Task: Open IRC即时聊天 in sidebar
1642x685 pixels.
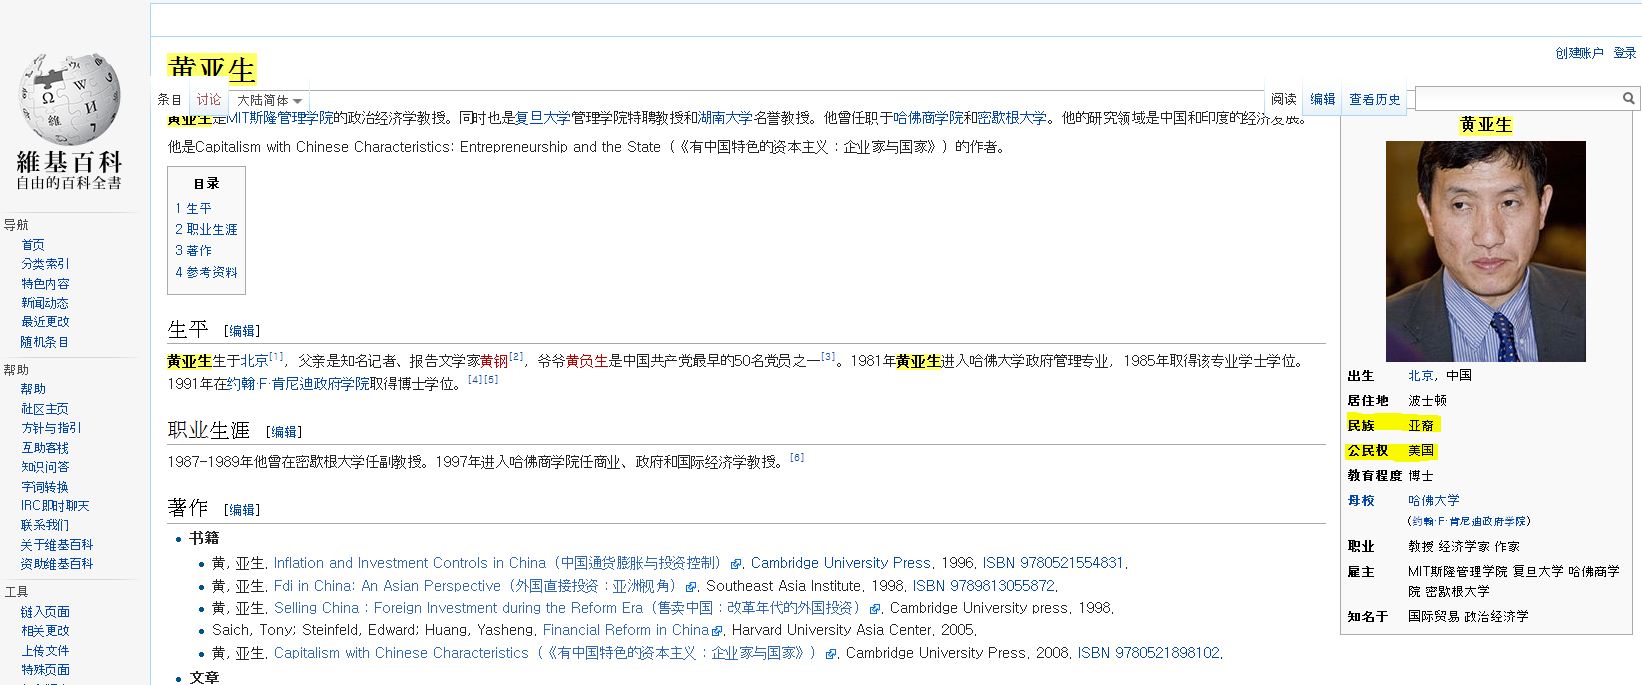Action: tap(55, 506)
